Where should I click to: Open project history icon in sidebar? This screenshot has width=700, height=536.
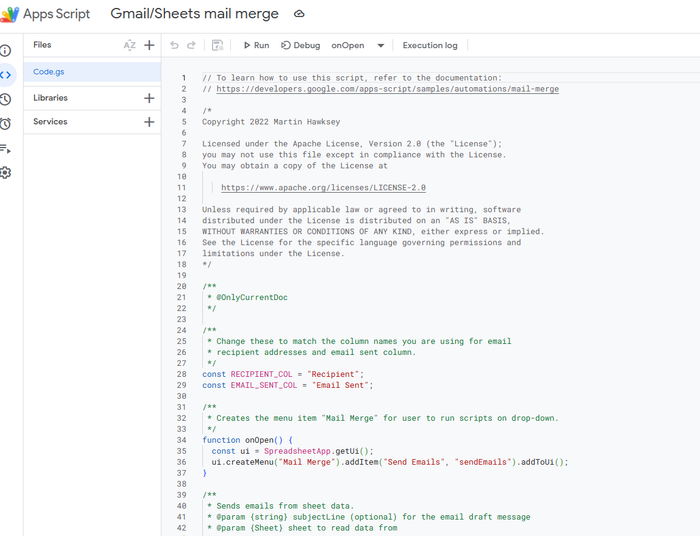tap(5, 99)
